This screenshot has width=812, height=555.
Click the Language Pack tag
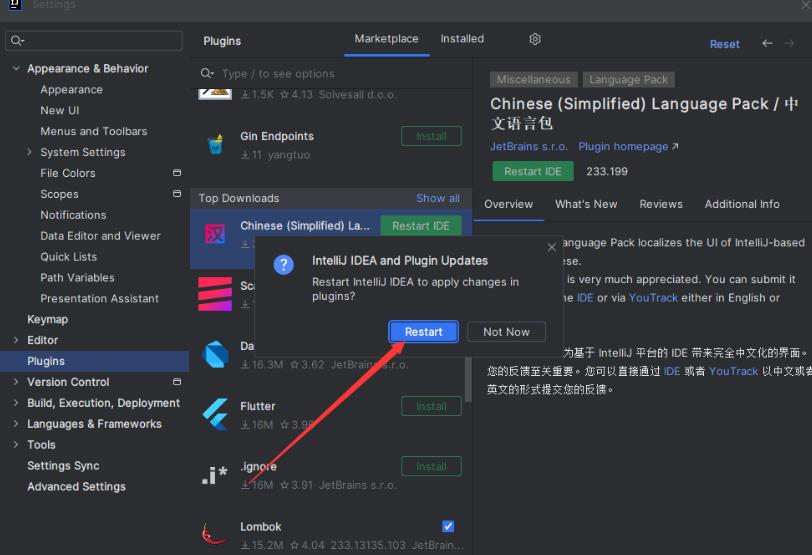click(628, 79)
